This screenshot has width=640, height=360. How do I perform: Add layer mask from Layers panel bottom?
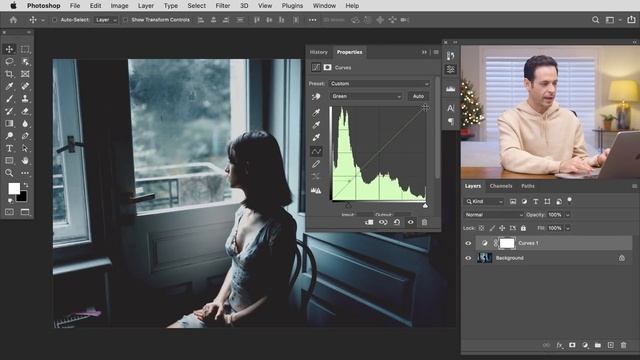coord(572,345)
